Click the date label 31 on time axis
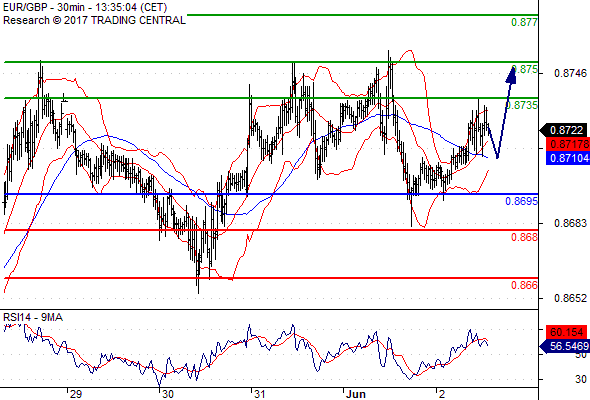This screenshot has height=400, width=590. tap(259, 394)
